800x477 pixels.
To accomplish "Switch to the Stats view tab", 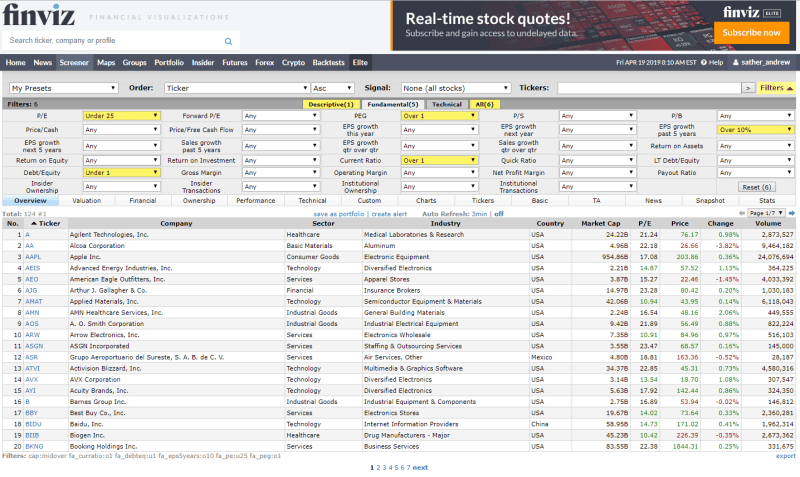I will (766, 200).
